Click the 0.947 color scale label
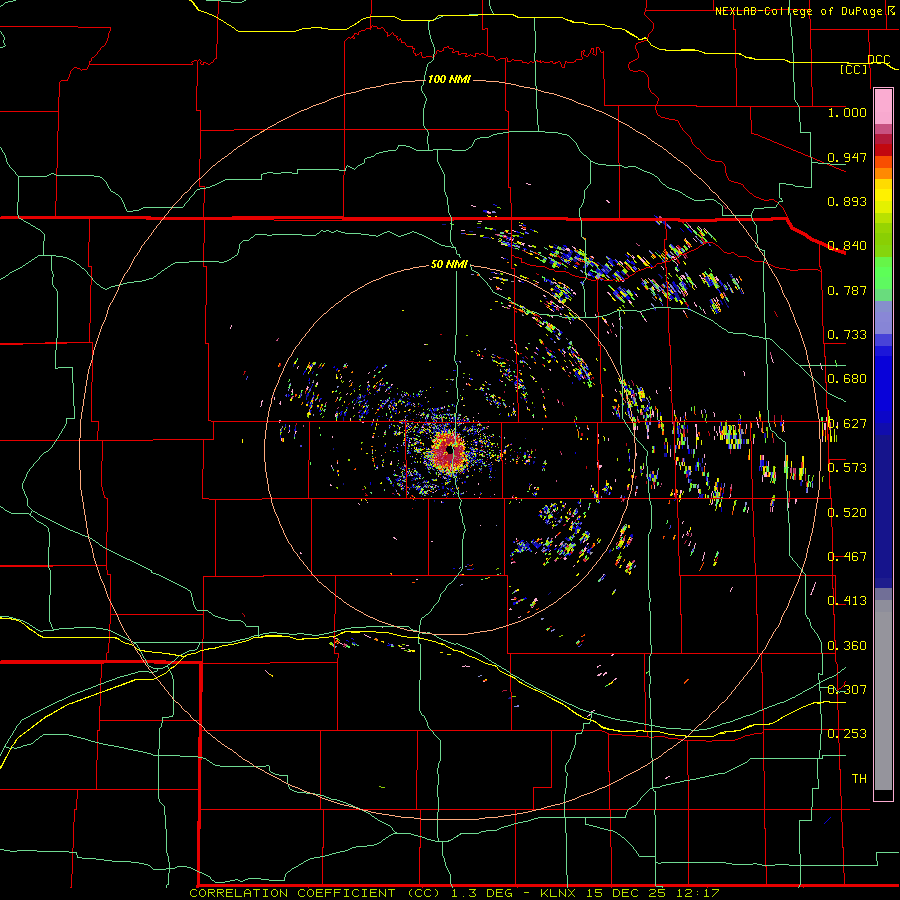900x900 pixels. pyautogui.click(x=847, y=157)
